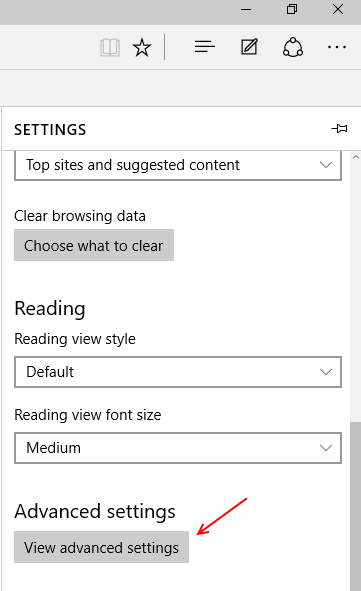
Task: Click the empty gray window title bar
Action: (x=113, y=12)
